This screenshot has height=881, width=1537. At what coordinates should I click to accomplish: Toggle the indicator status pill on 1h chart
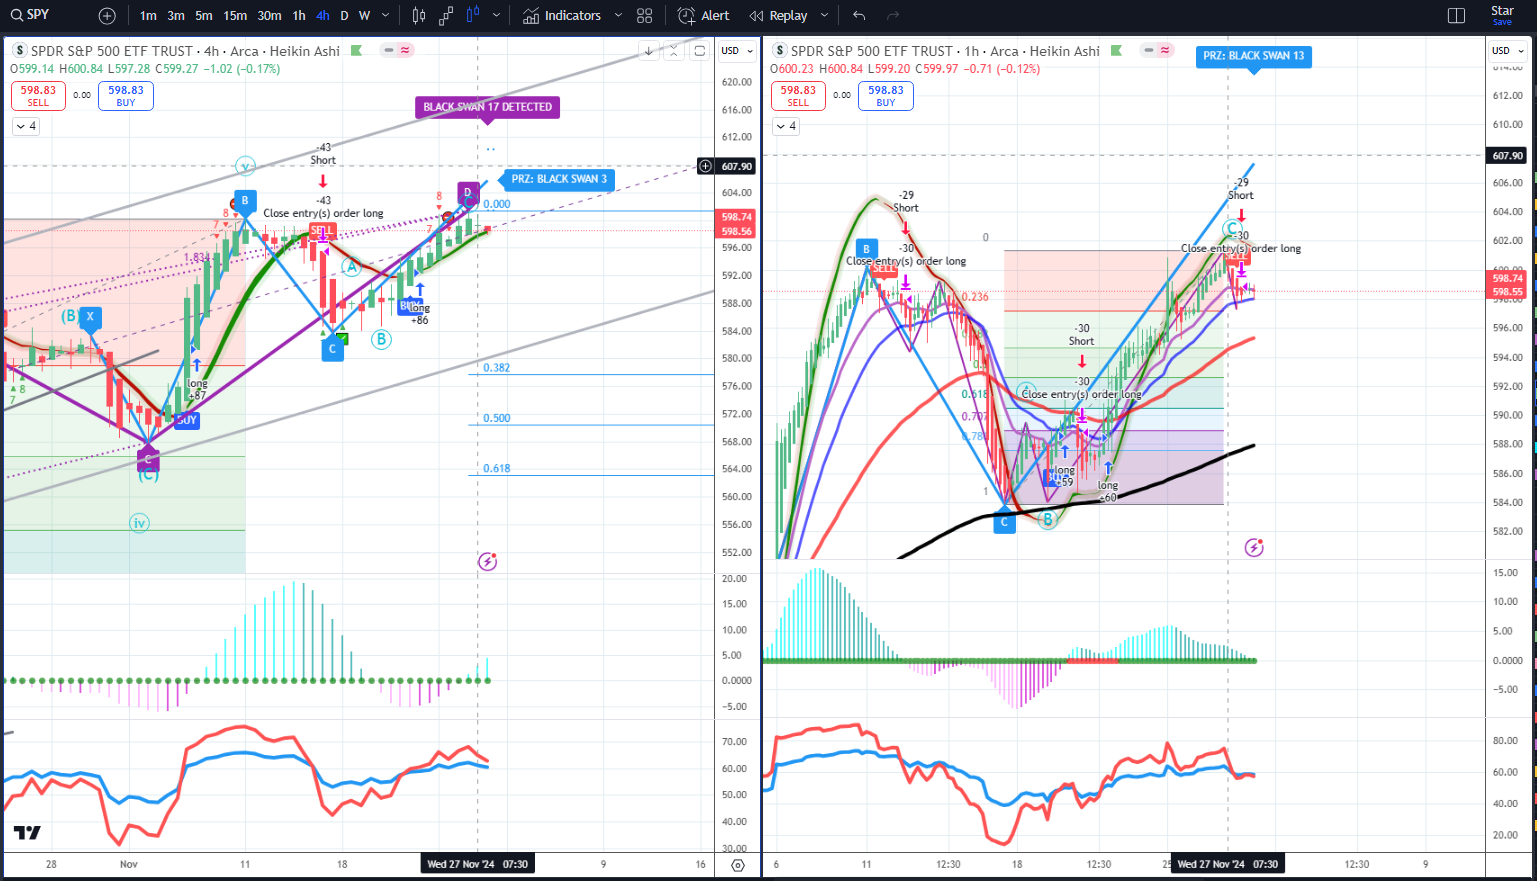coord(1158,50)
